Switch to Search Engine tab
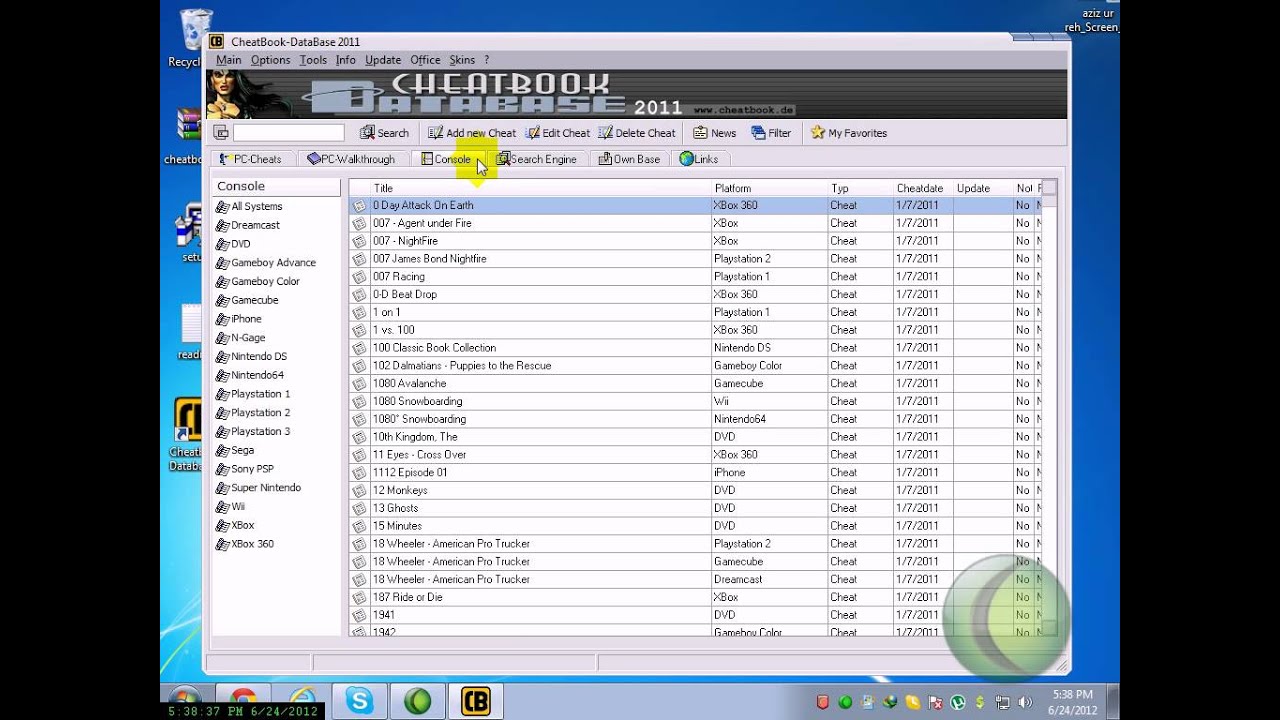Viewport: 1280px width, 720px height. pos(536,159)
